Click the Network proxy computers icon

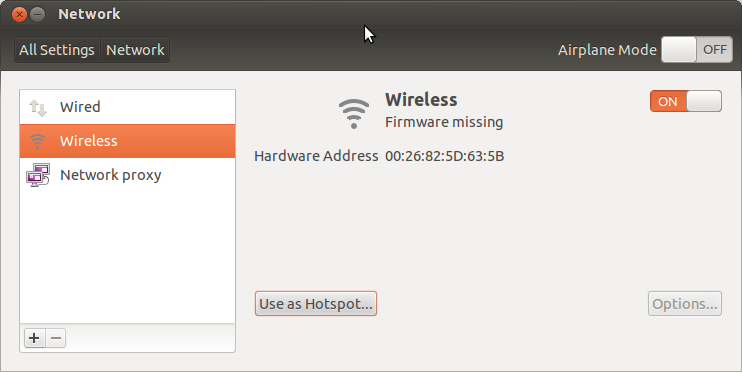pos(38,175)
